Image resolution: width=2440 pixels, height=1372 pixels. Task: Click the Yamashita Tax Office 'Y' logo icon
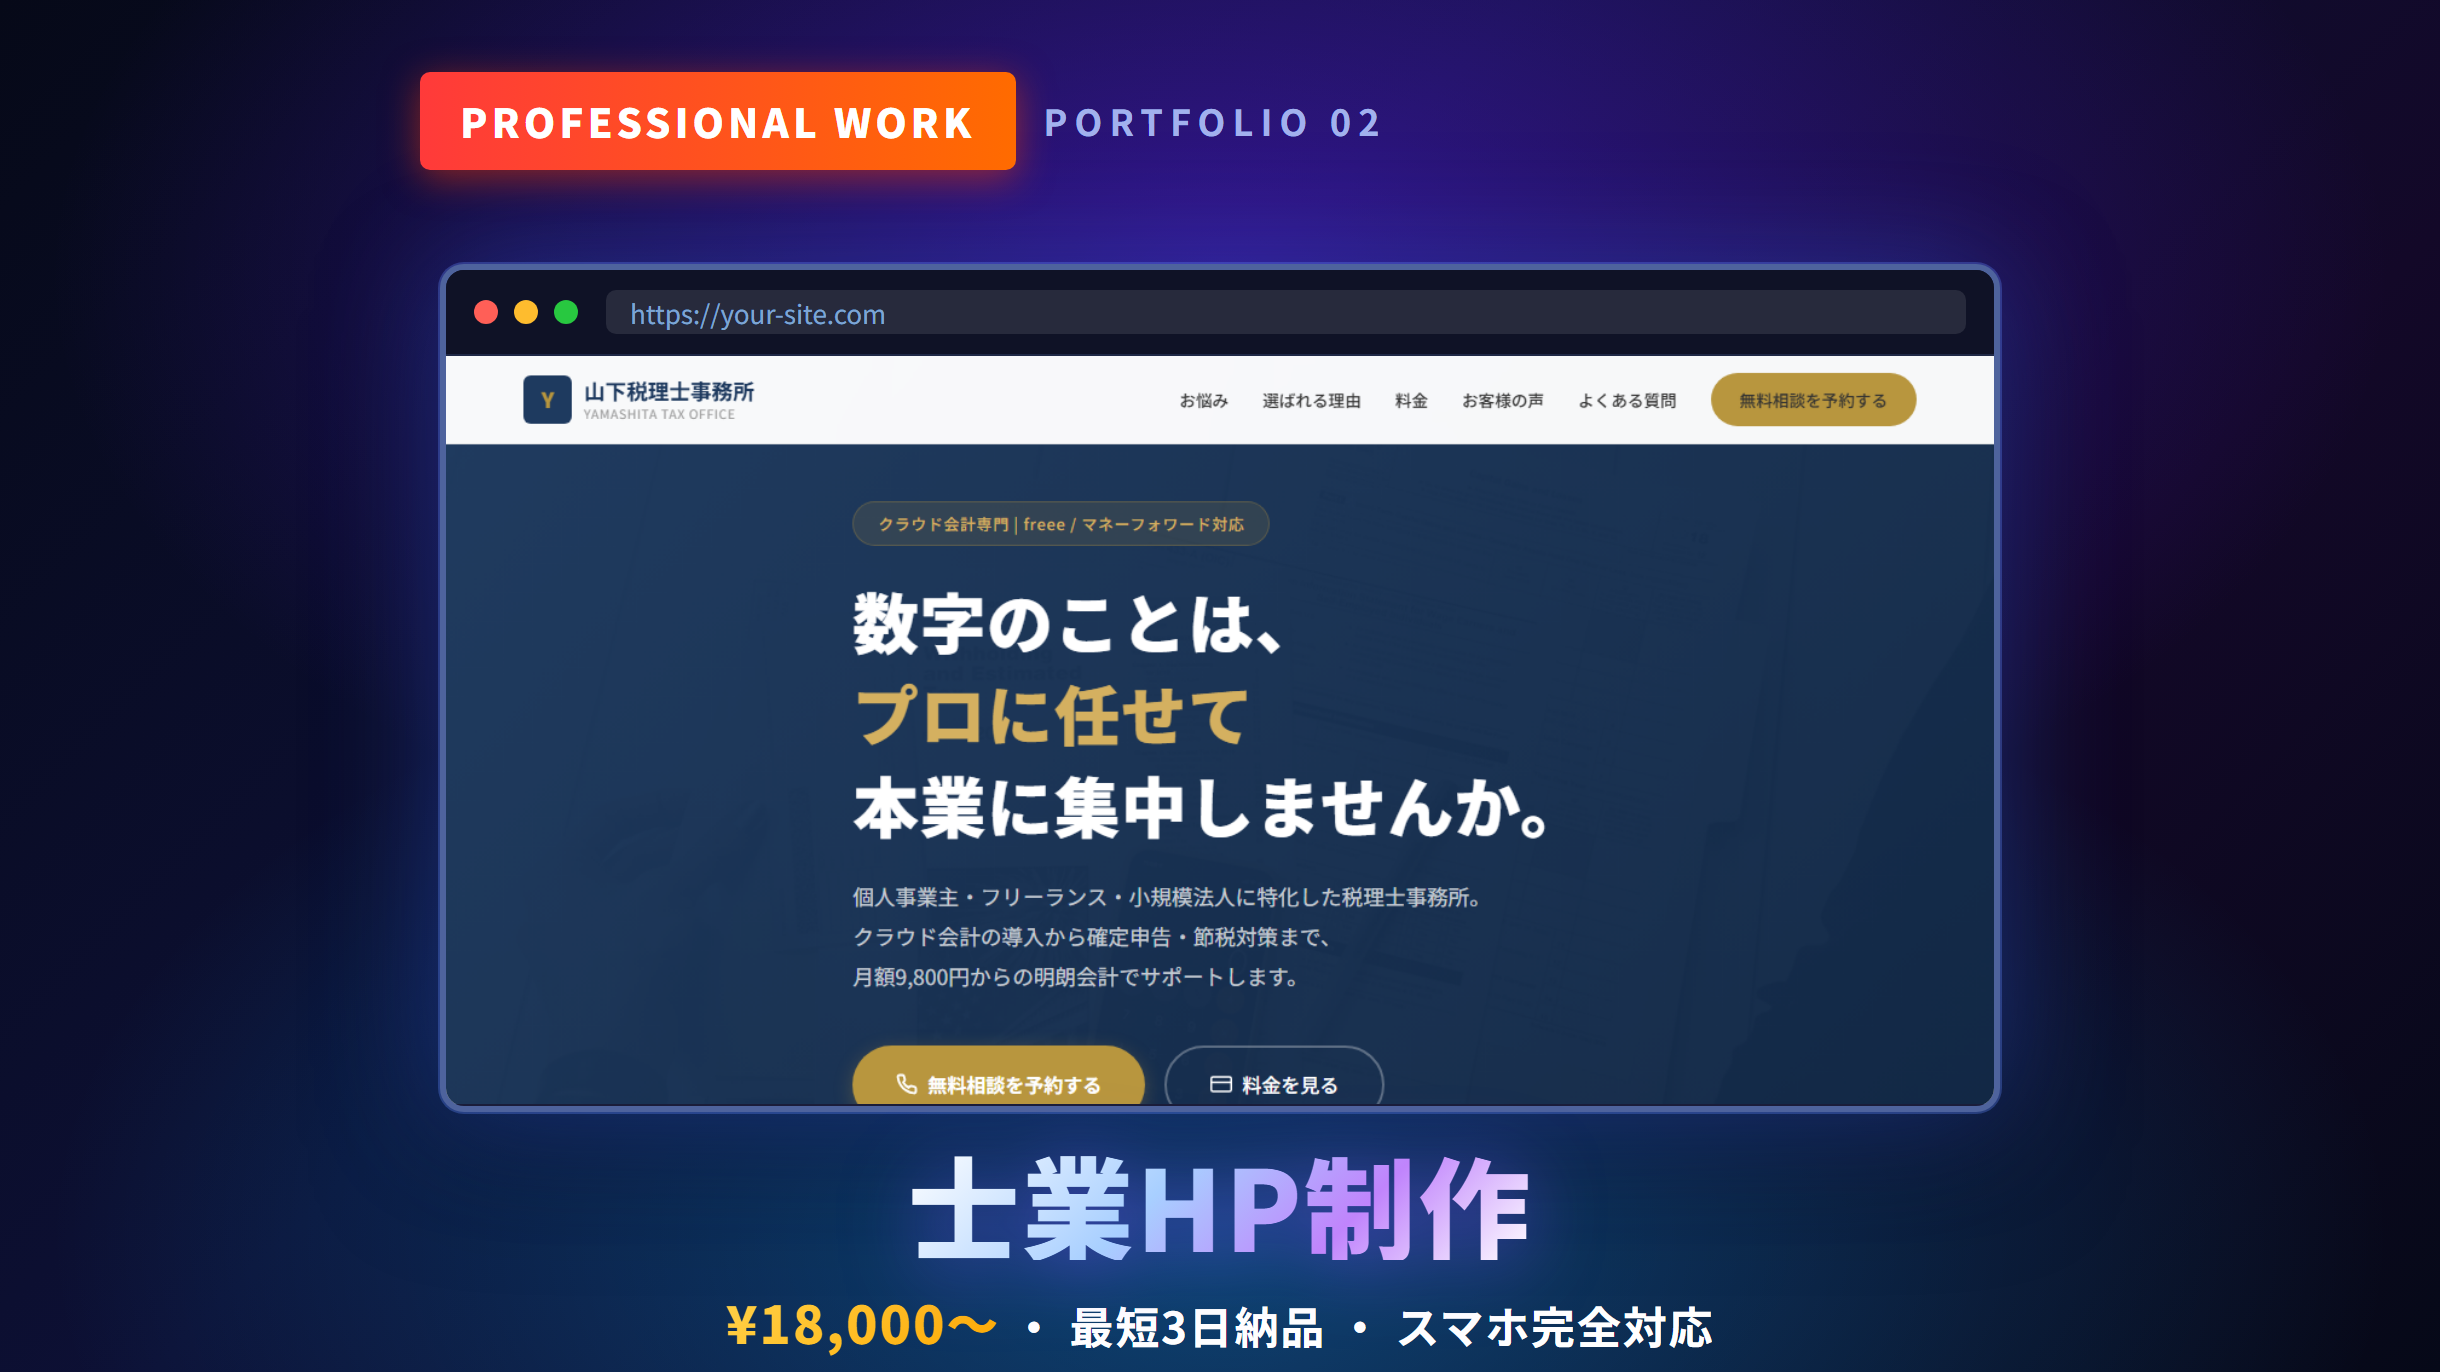[x=548, y=399]
